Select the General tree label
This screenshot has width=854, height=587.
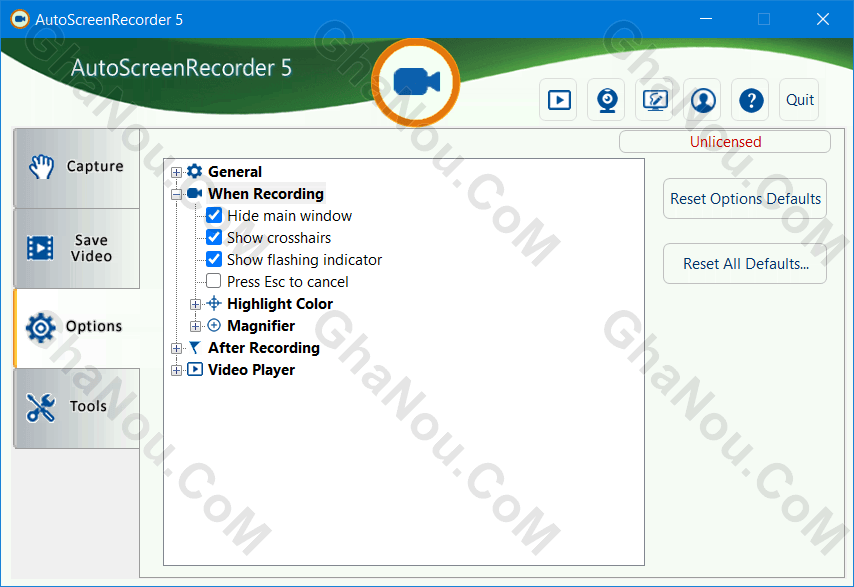pyautogui.click(x=235, y=172)
